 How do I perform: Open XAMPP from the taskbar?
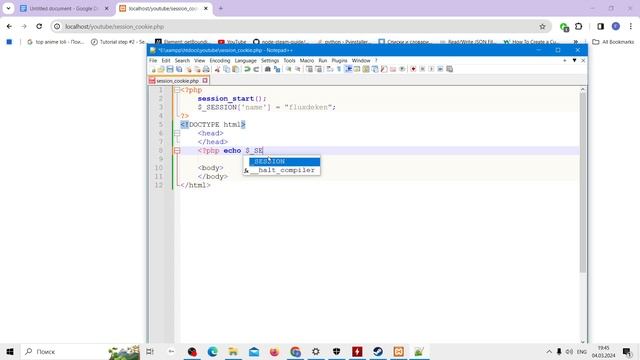click(x=399, y=351)
